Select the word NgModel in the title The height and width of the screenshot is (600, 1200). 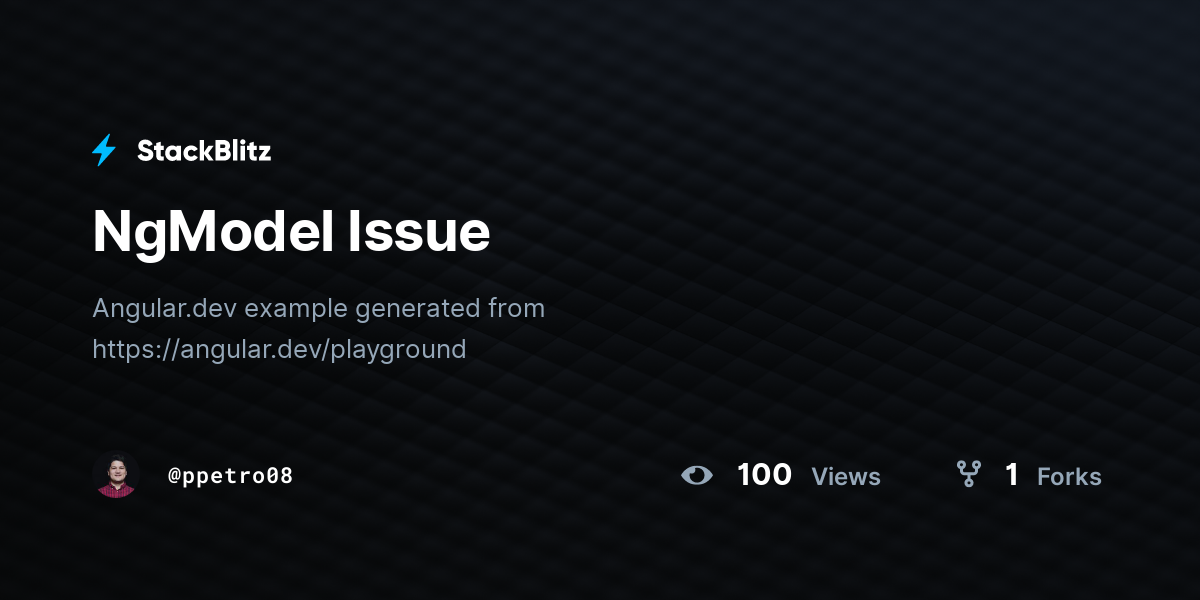213,232
